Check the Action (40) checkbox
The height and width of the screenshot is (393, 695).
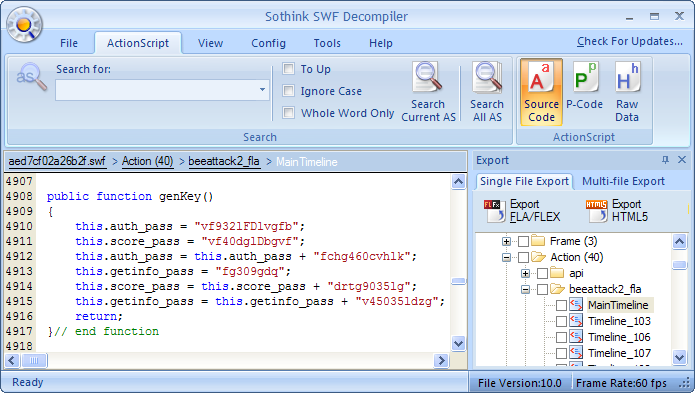523,257
